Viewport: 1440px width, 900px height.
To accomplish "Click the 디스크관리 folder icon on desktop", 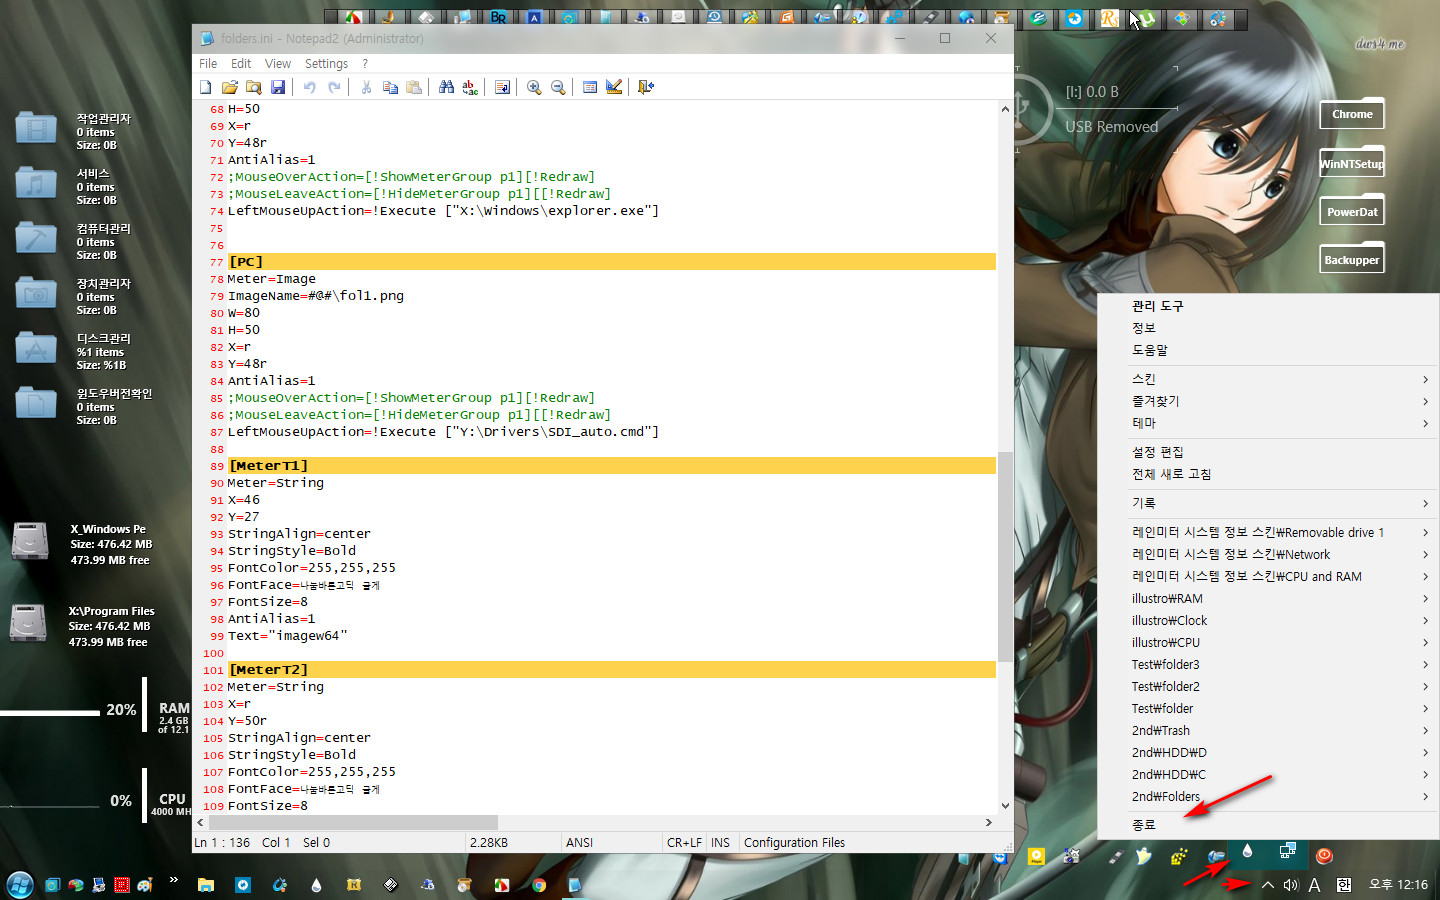I will 36,348.
